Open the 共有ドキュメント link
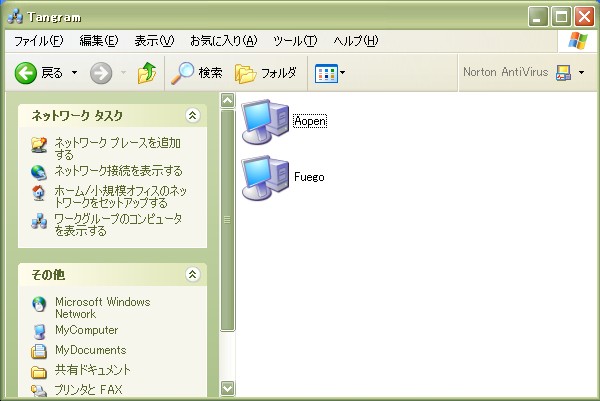The image size is (600, 401). (x=93, y=370)
